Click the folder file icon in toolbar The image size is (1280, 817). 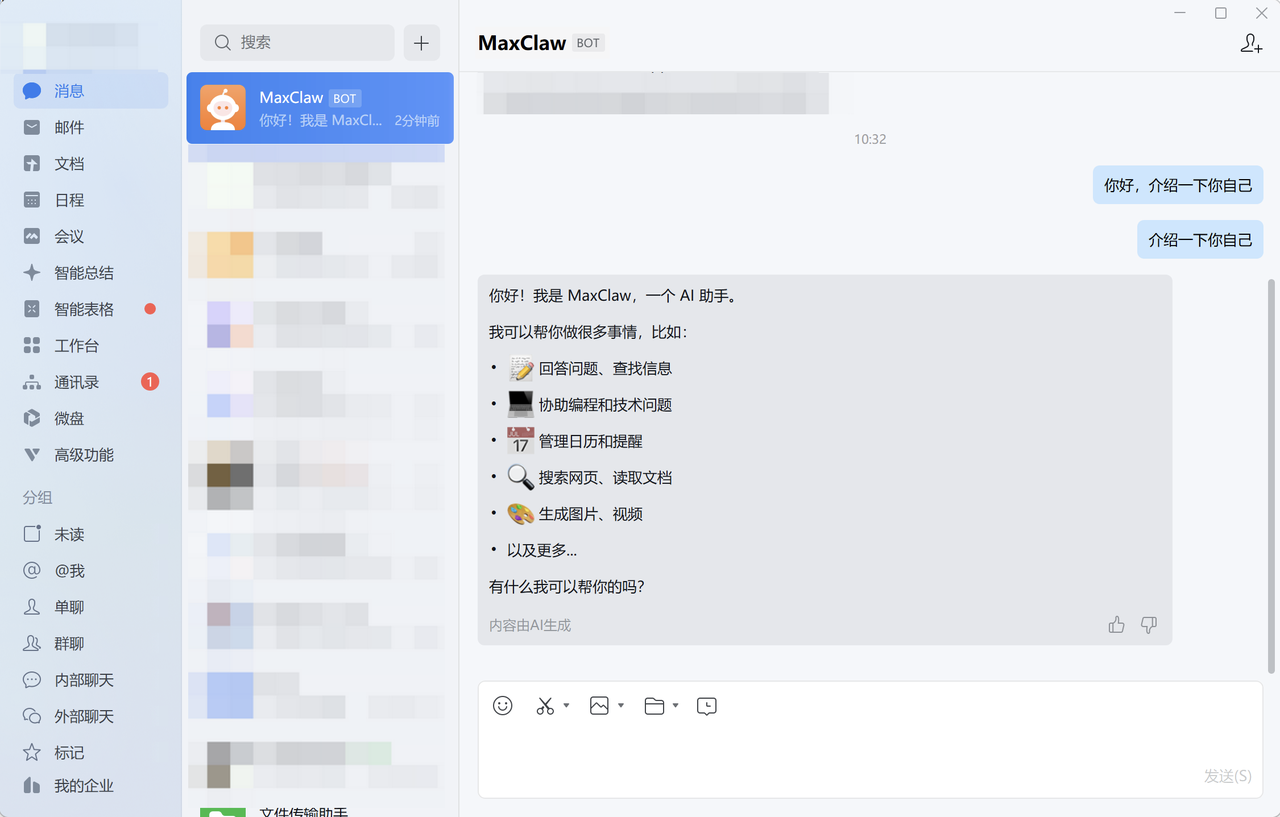click(x=655, y=706)
